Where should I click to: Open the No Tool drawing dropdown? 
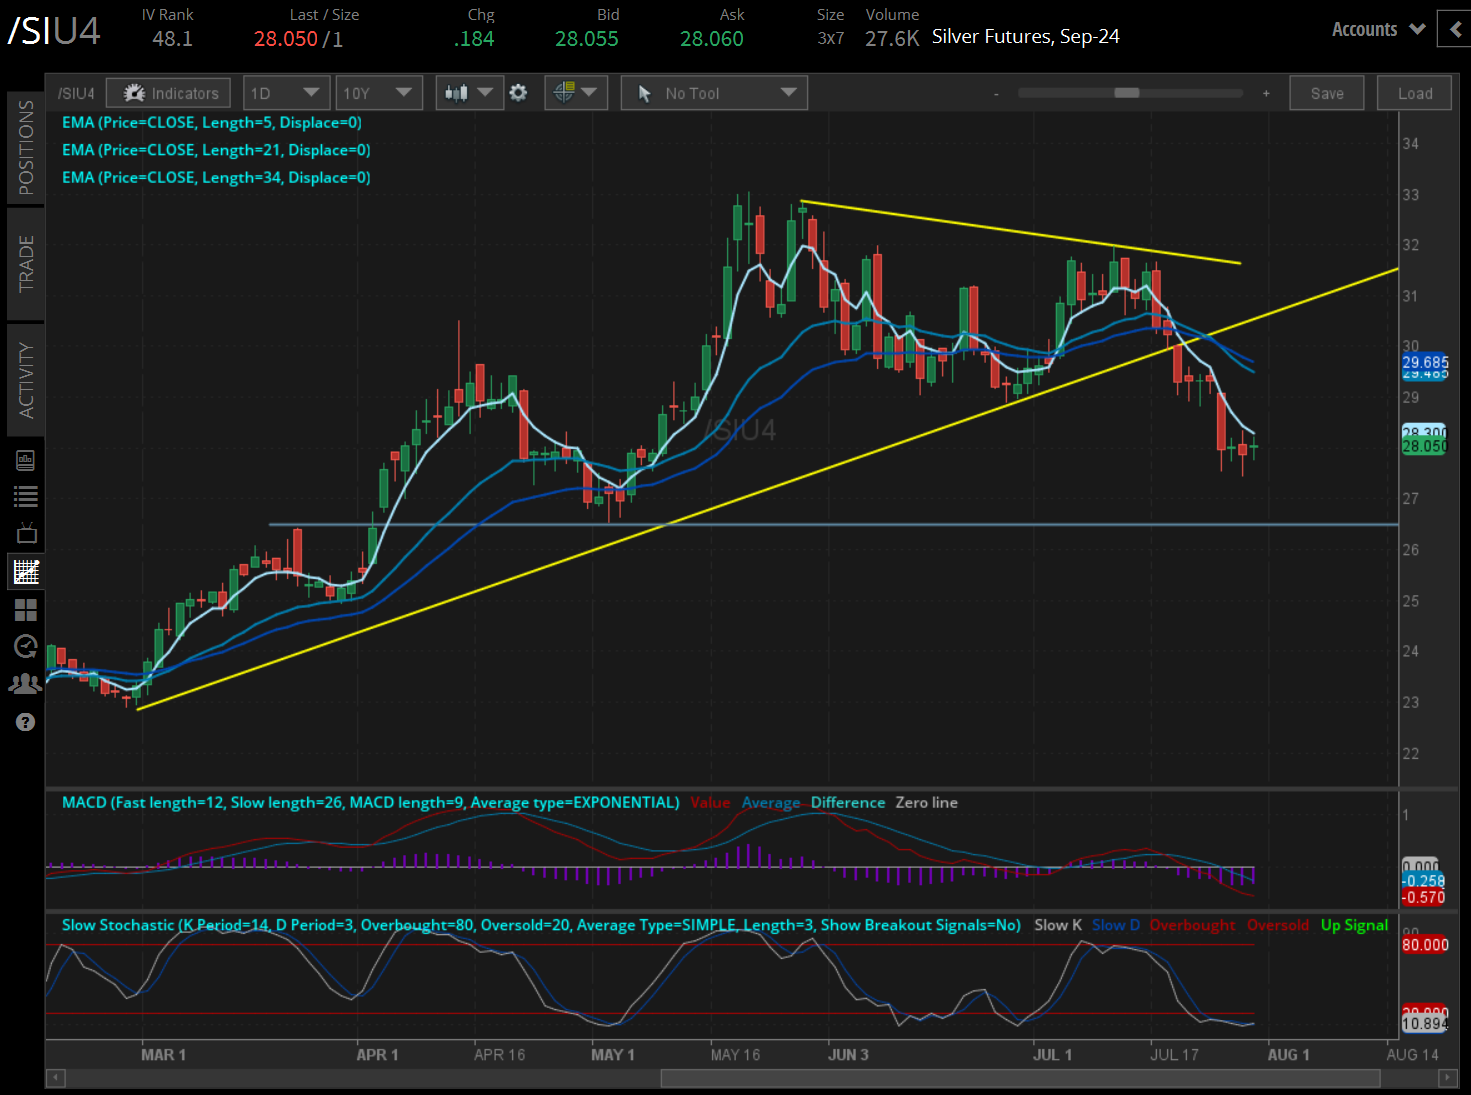(x=713, y=92)
